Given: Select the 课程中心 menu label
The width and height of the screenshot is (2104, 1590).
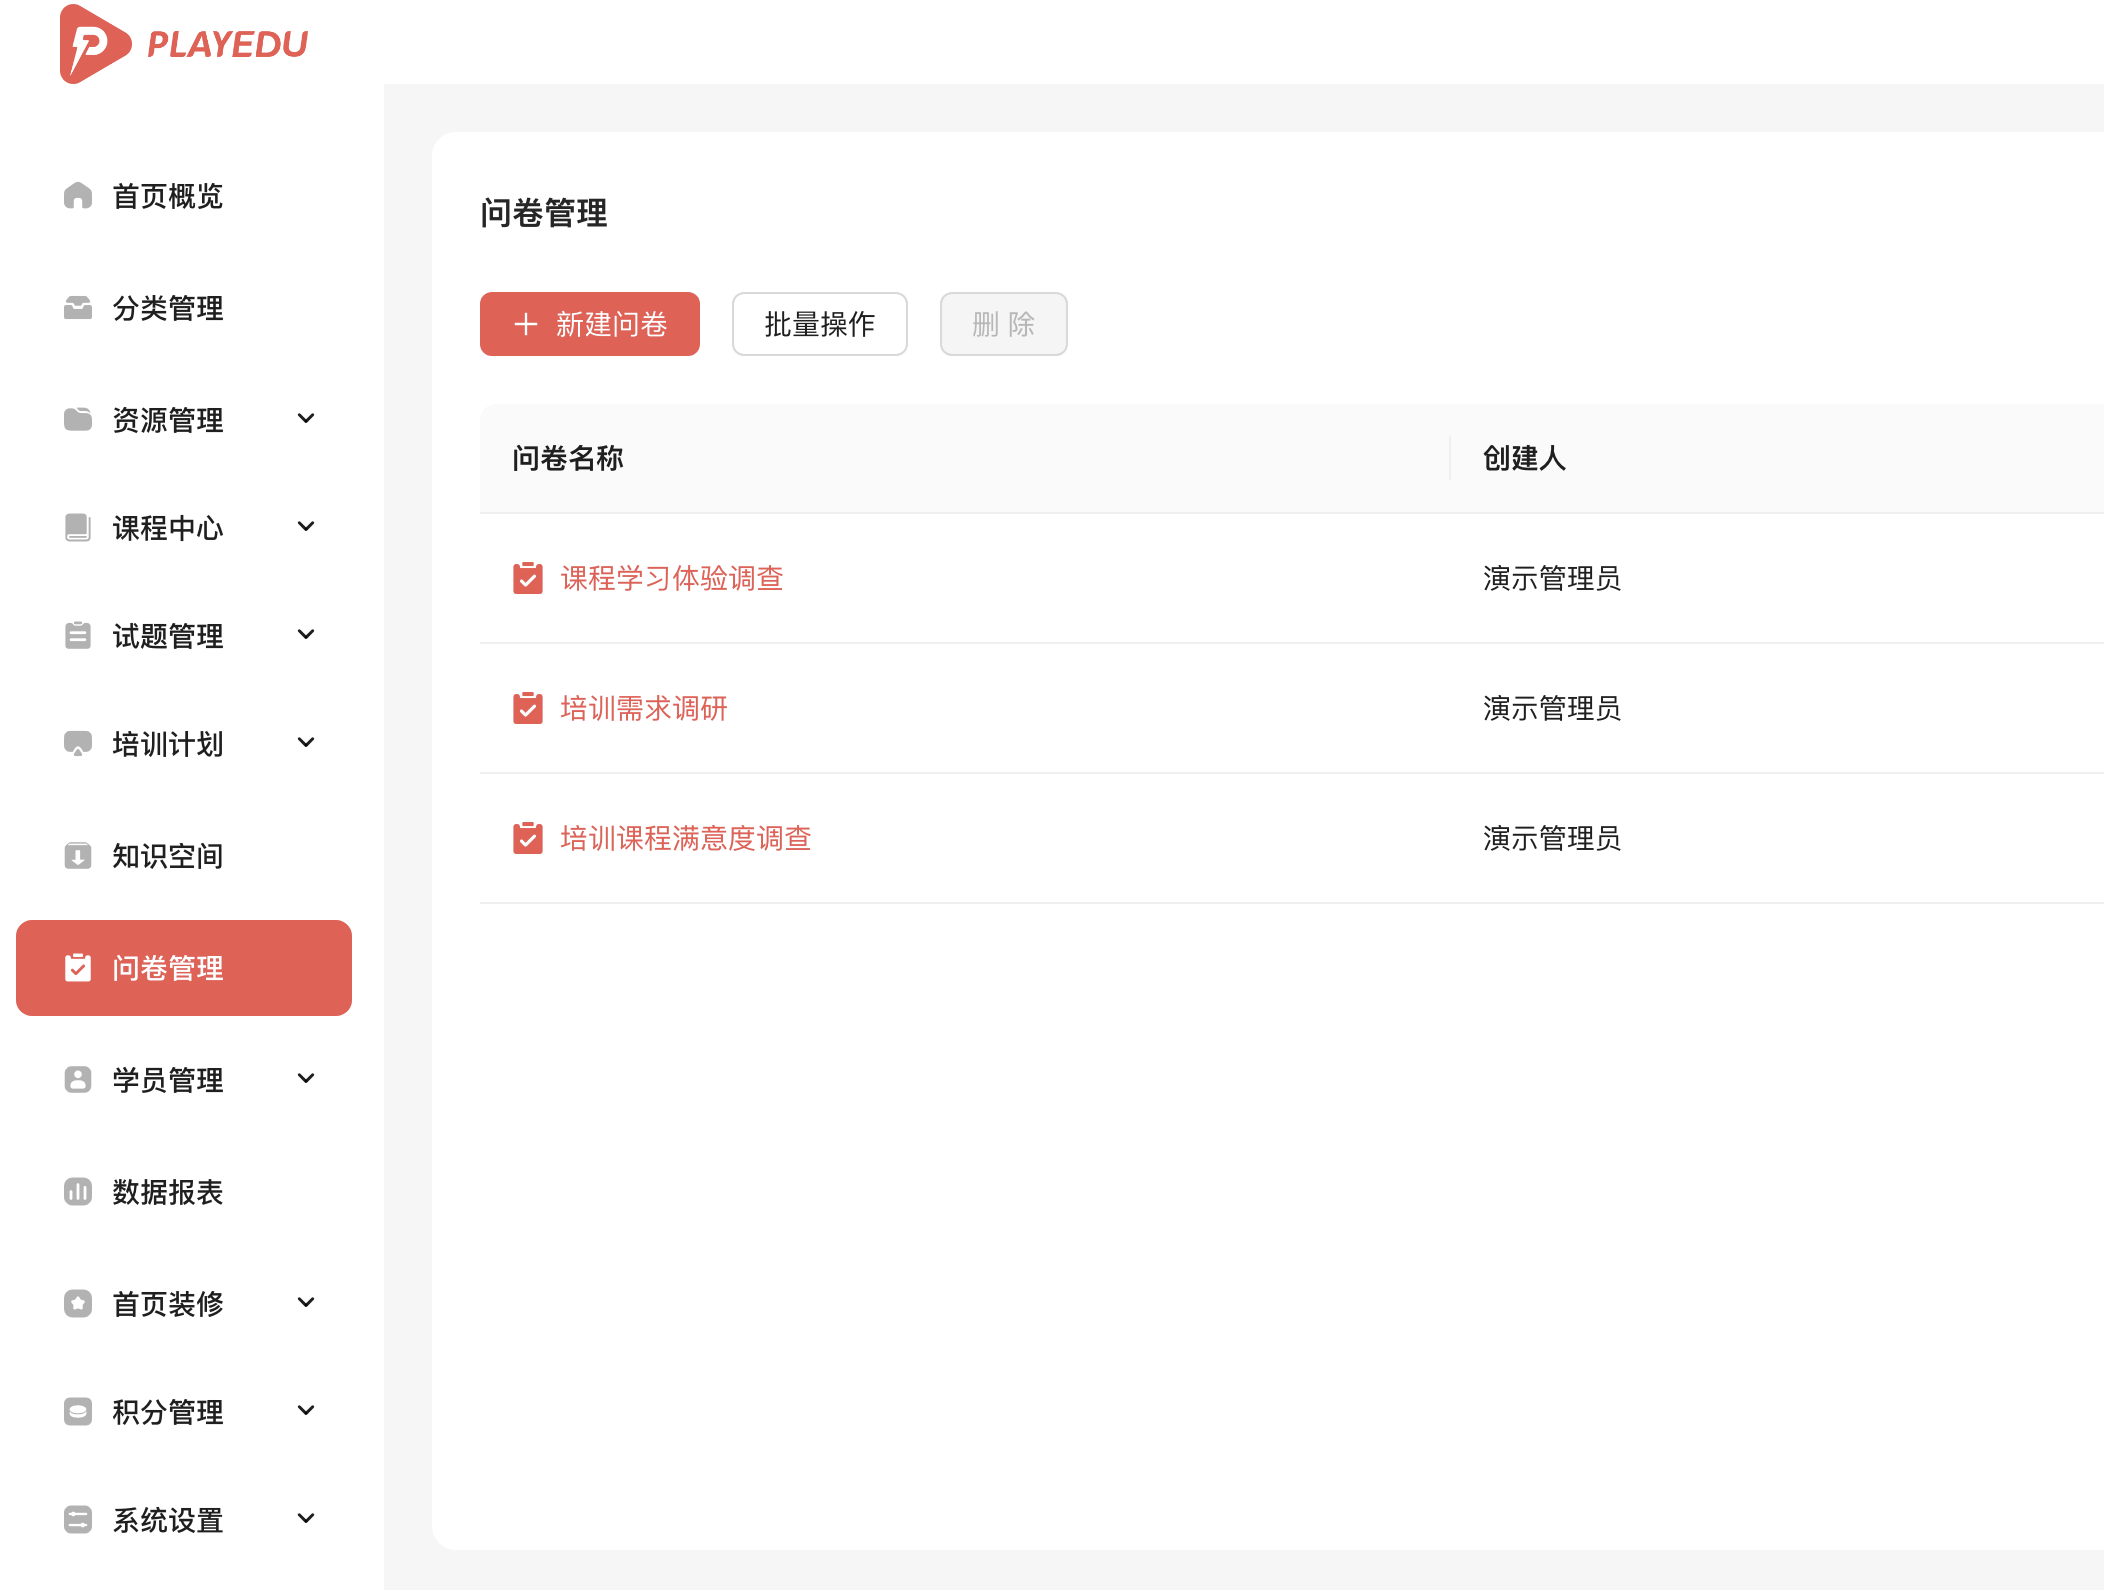Looking at the screenshot, I should point(168,528).
